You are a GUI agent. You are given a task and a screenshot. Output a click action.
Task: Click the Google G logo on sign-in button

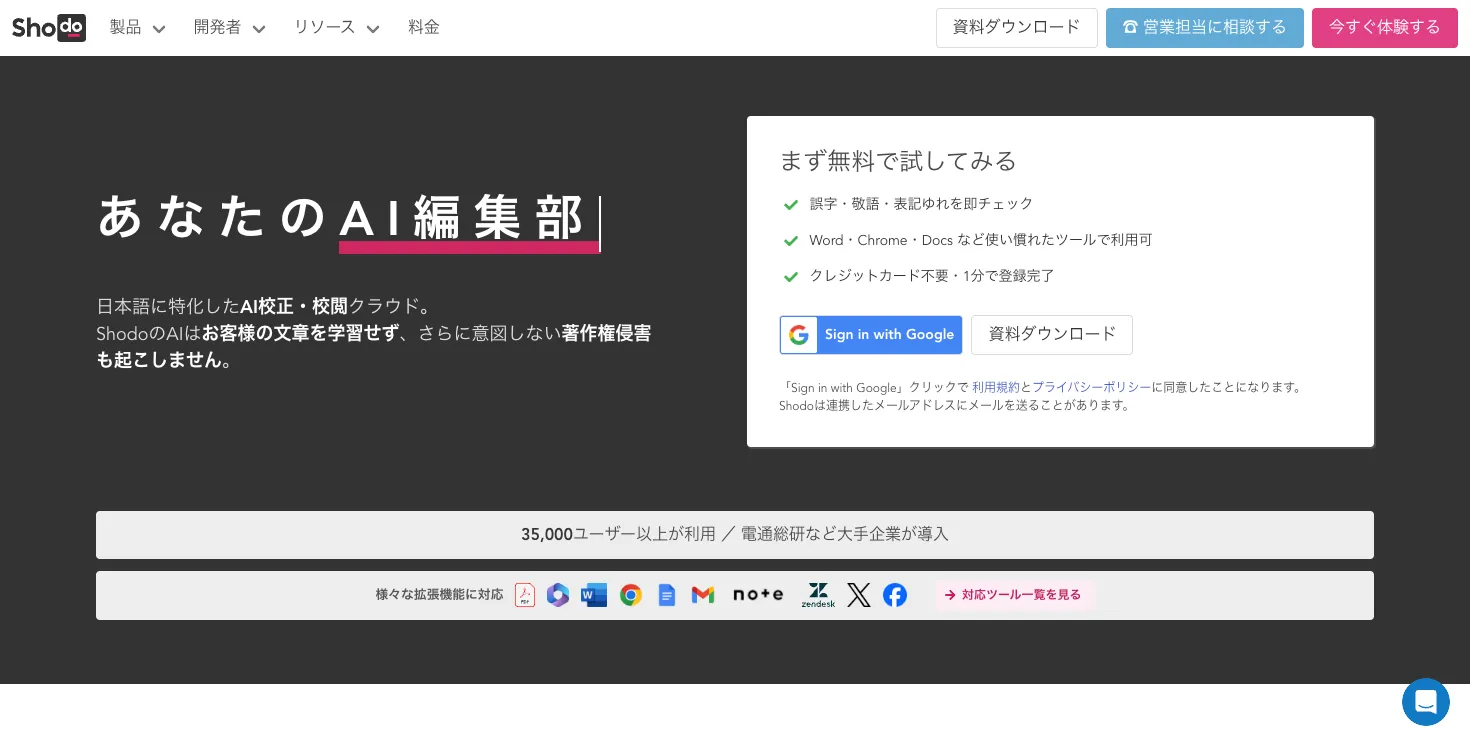pos(799,335)
